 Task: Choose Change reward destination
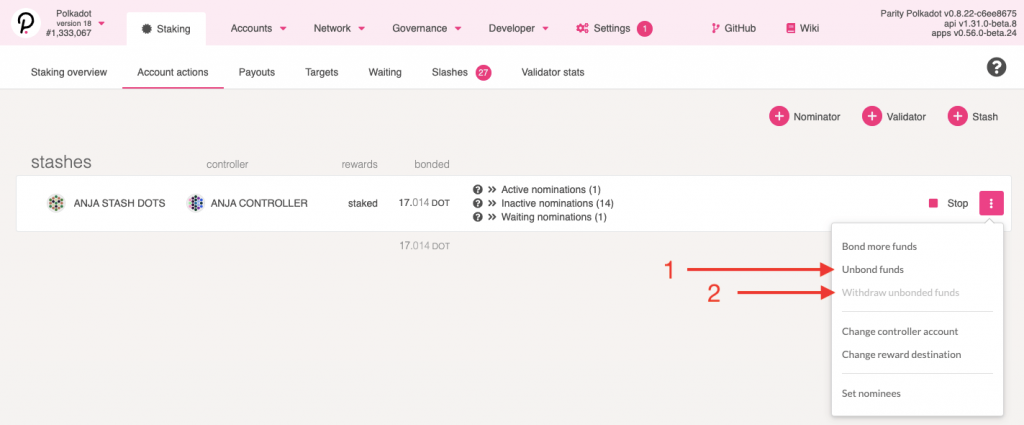click(x=901, y=354)
